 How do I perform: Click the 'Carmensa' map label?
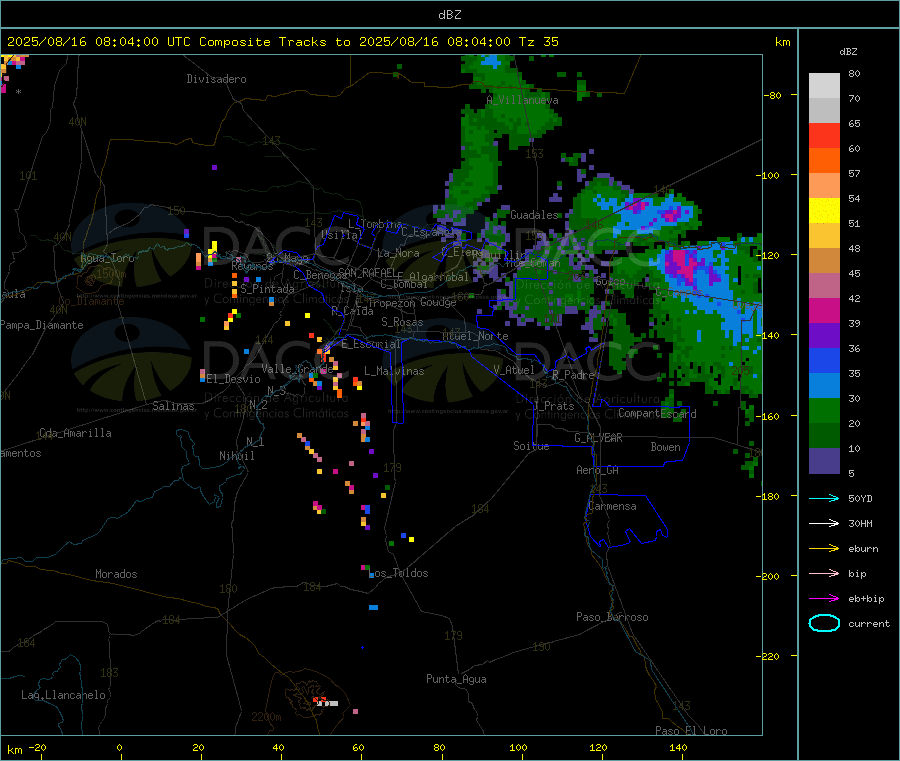coord(612,506)
